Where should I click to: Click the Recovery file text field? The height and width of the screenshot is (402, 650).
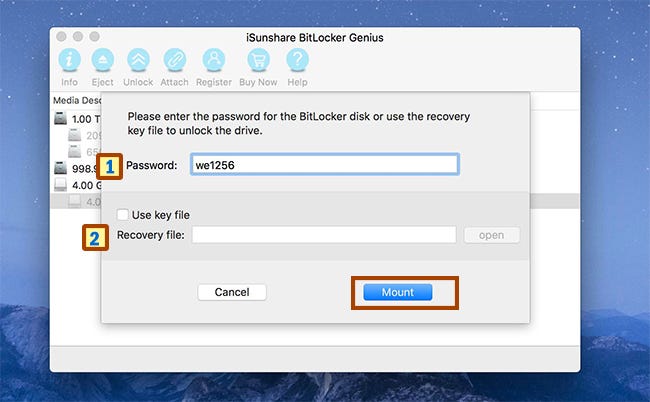[324, 235]
